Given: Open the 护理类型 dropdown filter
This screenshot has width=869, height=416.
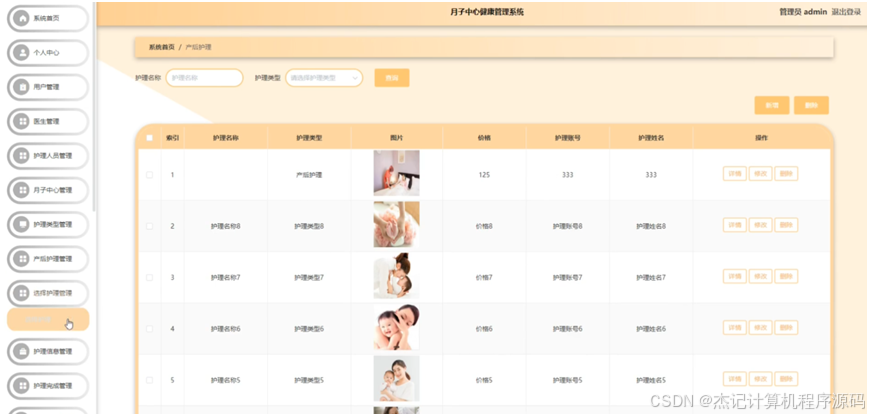Looking at the screenshot, I should coord(324,78).
